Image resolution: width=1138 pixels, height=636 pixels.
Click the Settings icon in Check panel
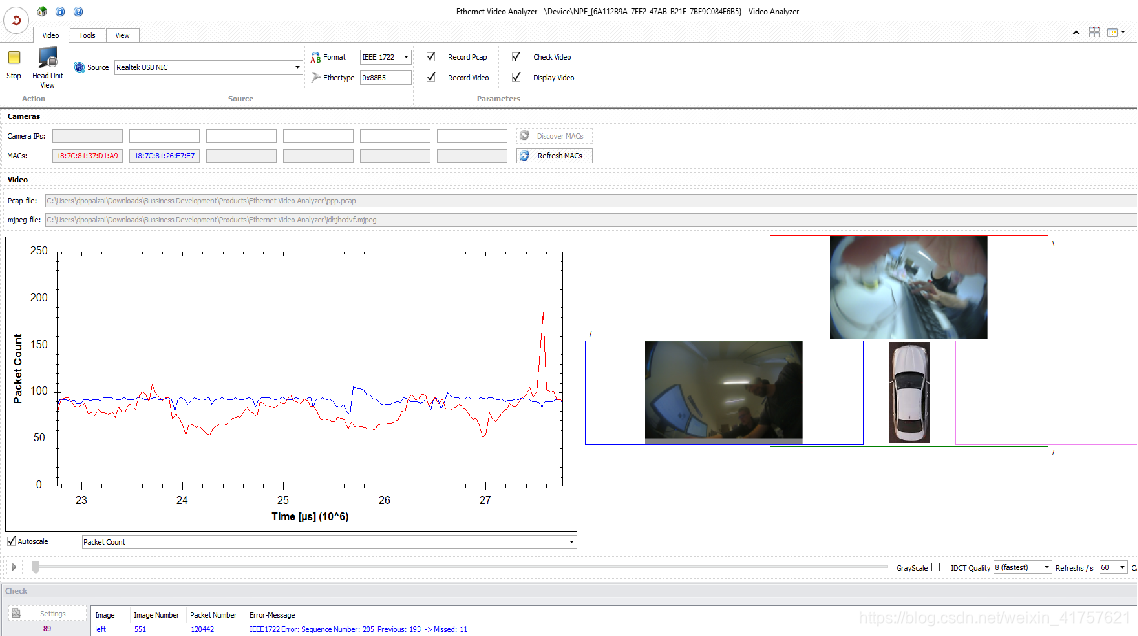pyautogui.click(x=16, y=613)
